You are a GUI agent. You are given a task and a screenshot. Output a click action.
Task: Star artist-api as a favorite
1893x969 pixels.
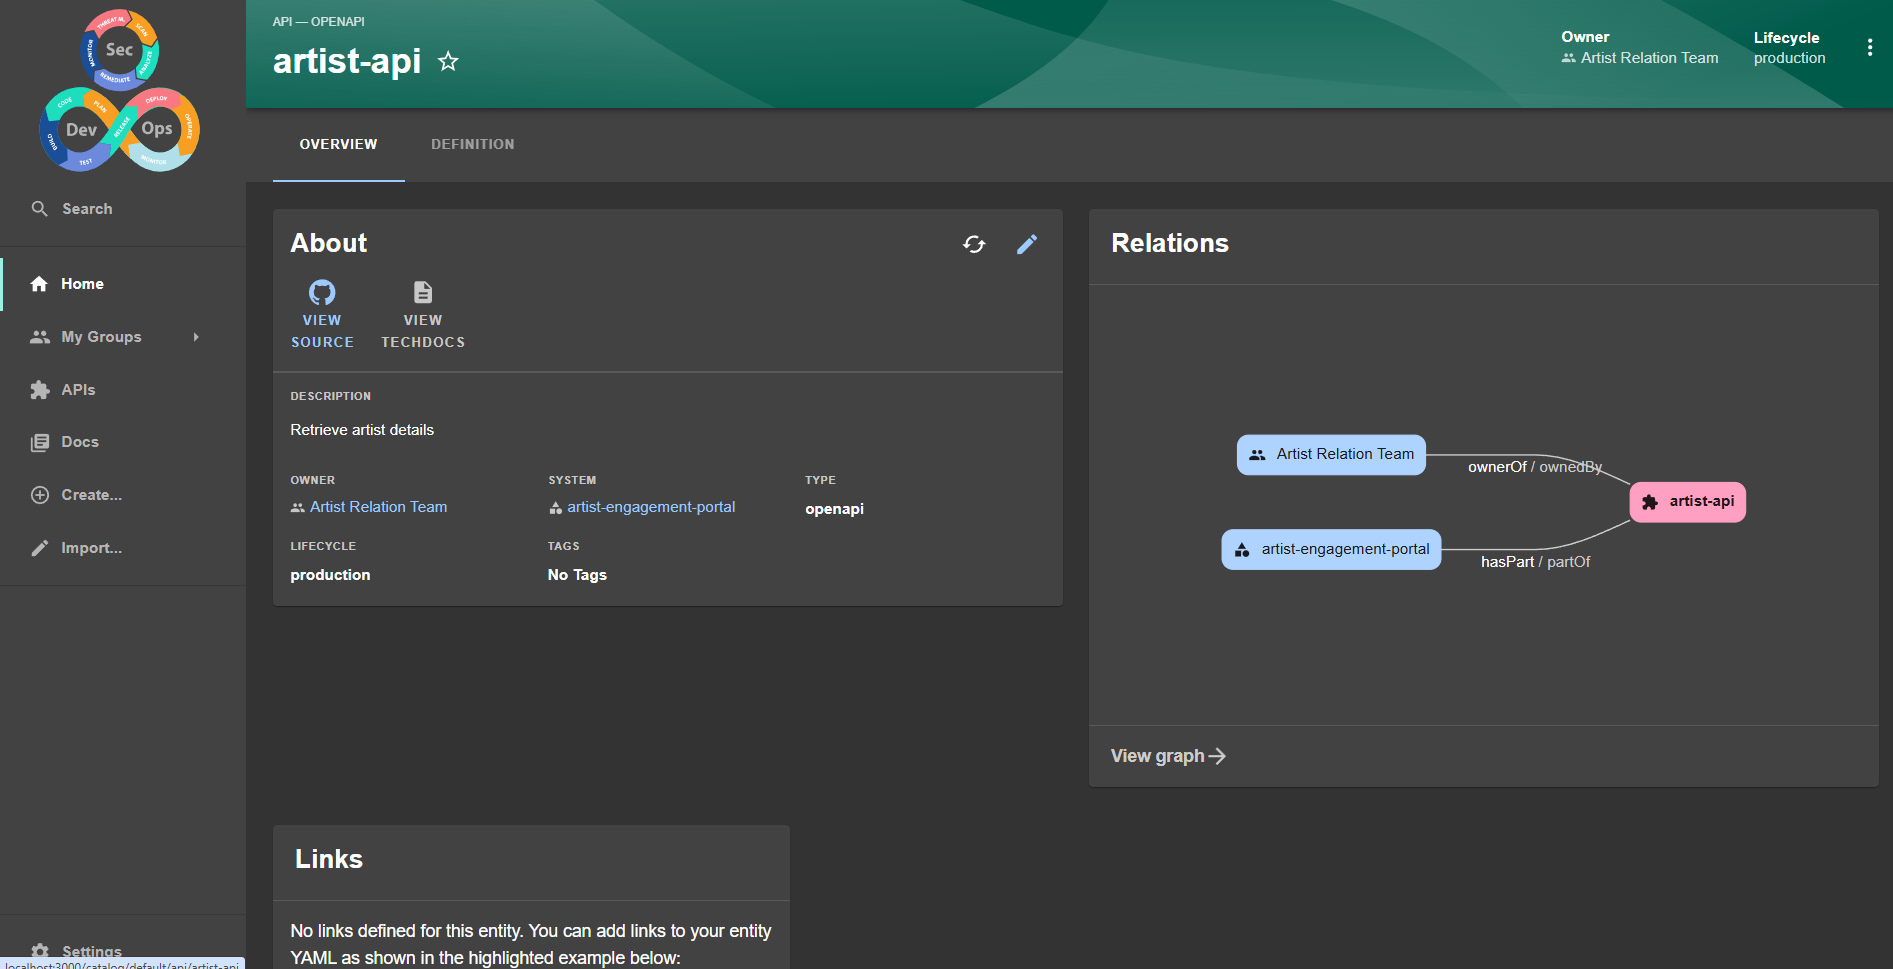(x=448, y=62)
